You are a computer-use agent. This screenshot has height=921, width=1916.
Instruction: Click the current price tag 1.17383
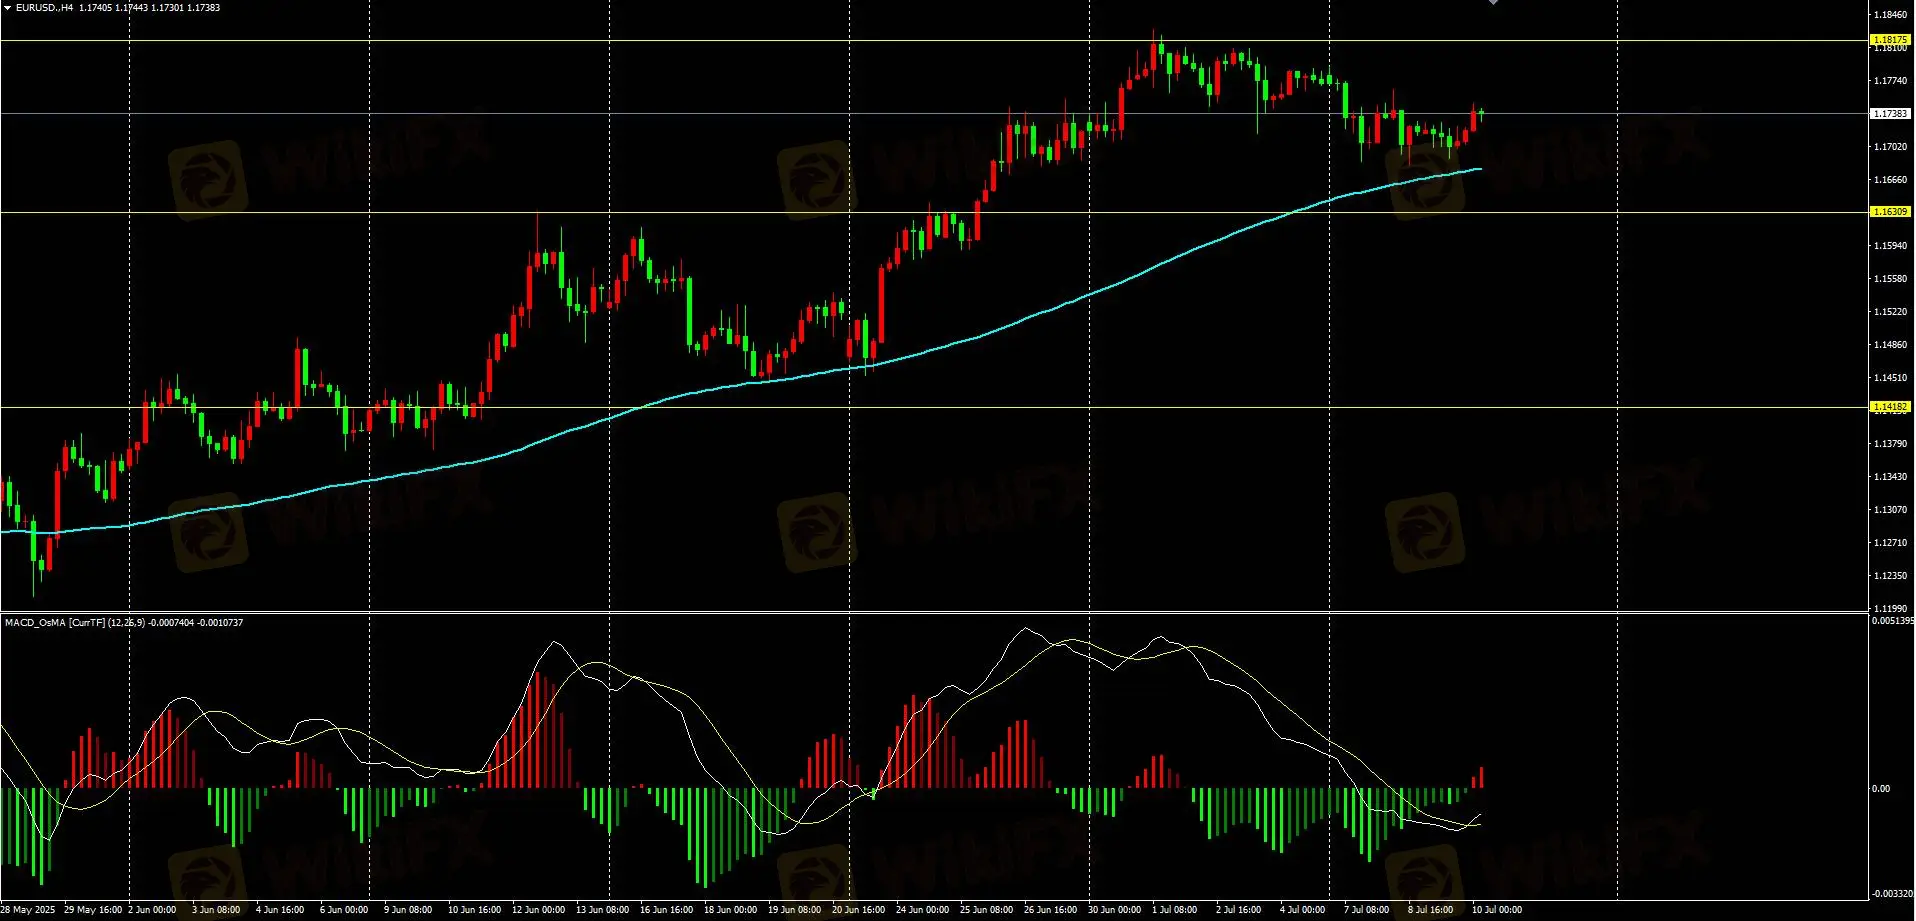click(x=1890, y=114)
